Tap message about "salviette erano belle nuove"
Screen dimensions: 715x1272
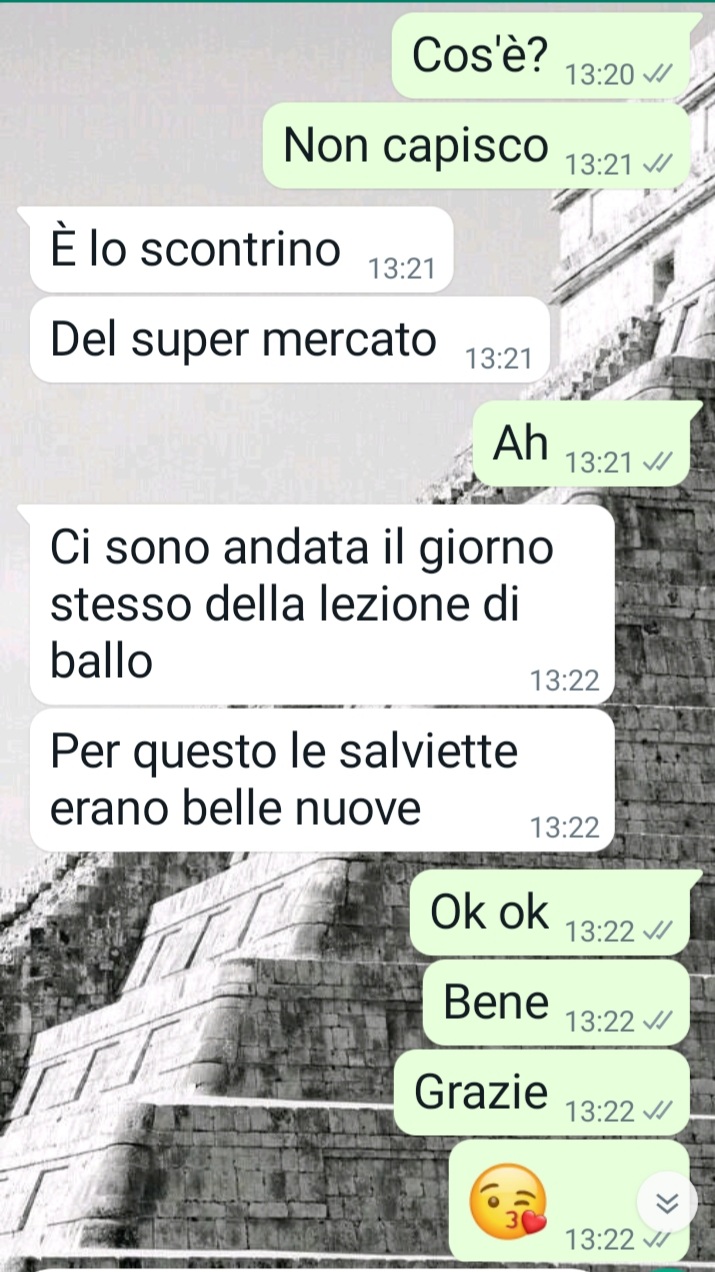pyautogui.click(x=322, y=780)
